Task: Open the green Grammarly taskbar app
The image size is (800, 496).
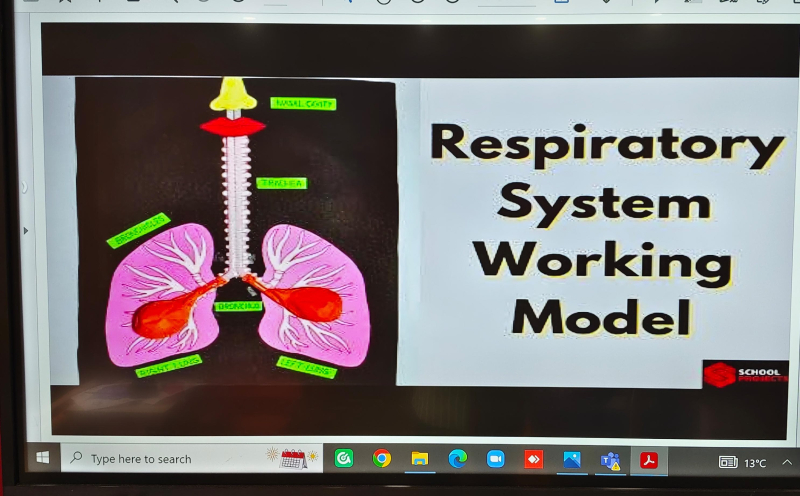Action: click(344, 459)
